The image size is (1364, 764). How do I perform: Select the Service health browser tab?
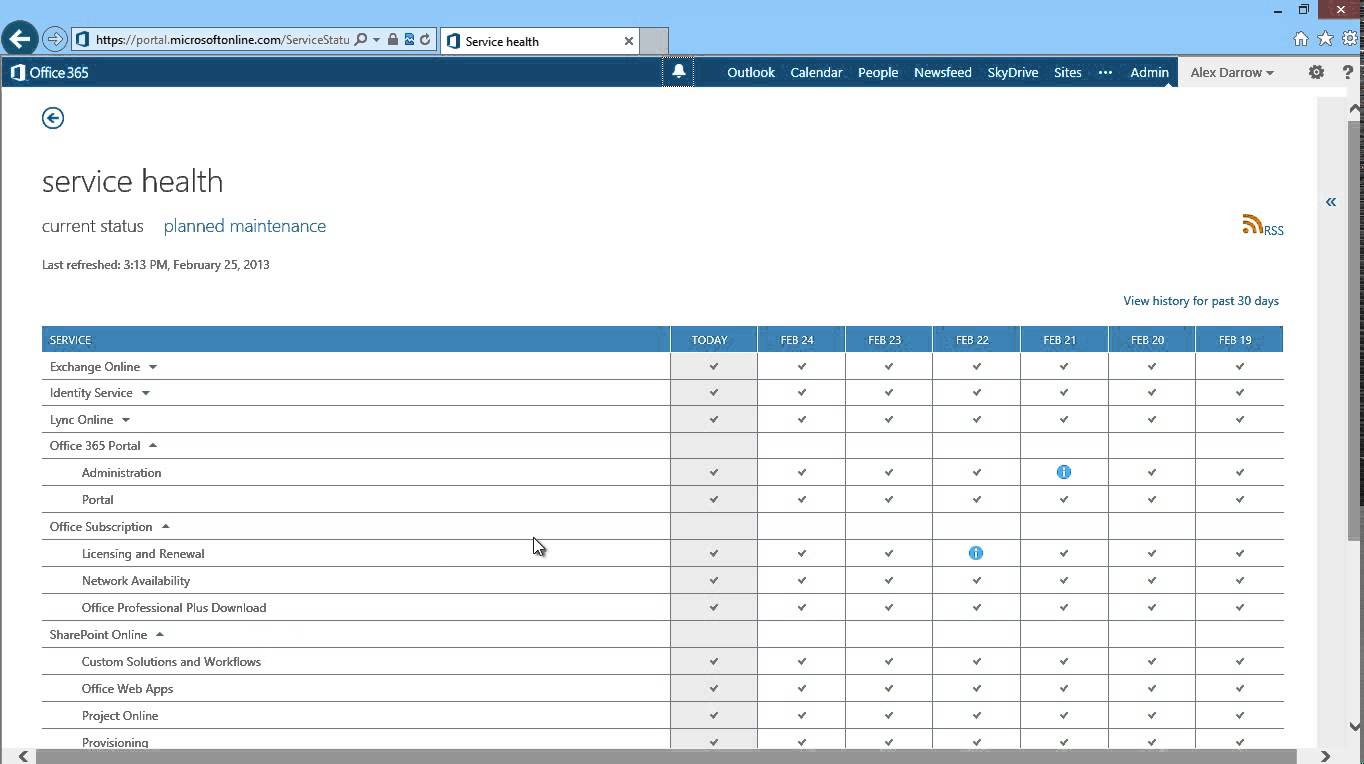coord(539,41)
